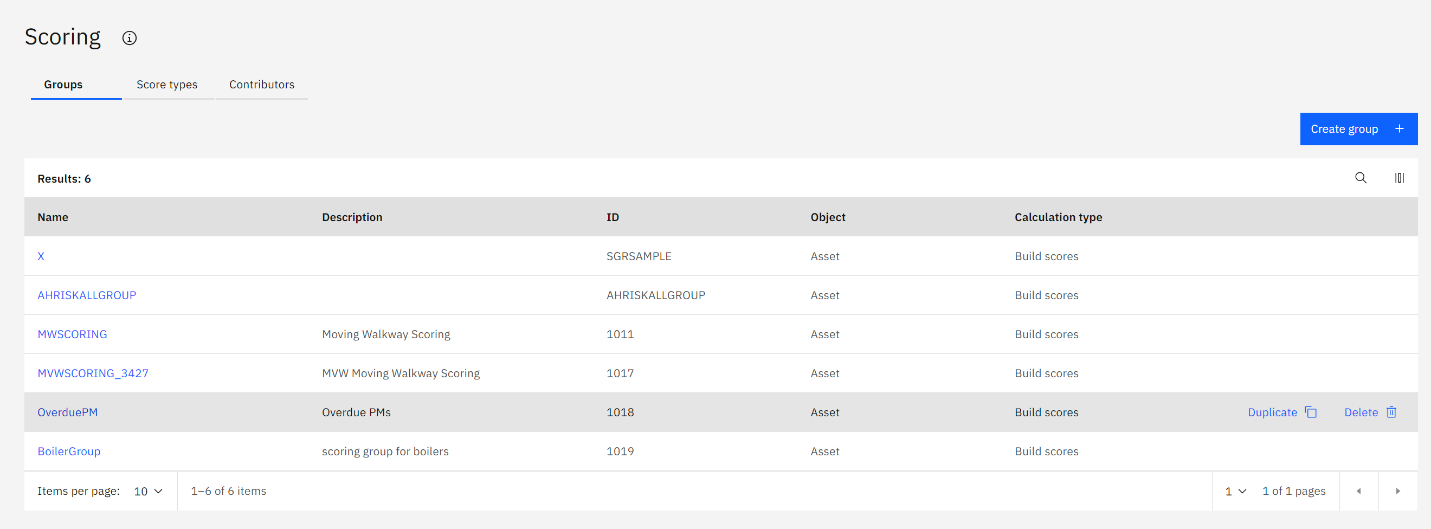1431x529 pixels.
Task: Expand the Items per page dropdown
Action: pos(148,491)
